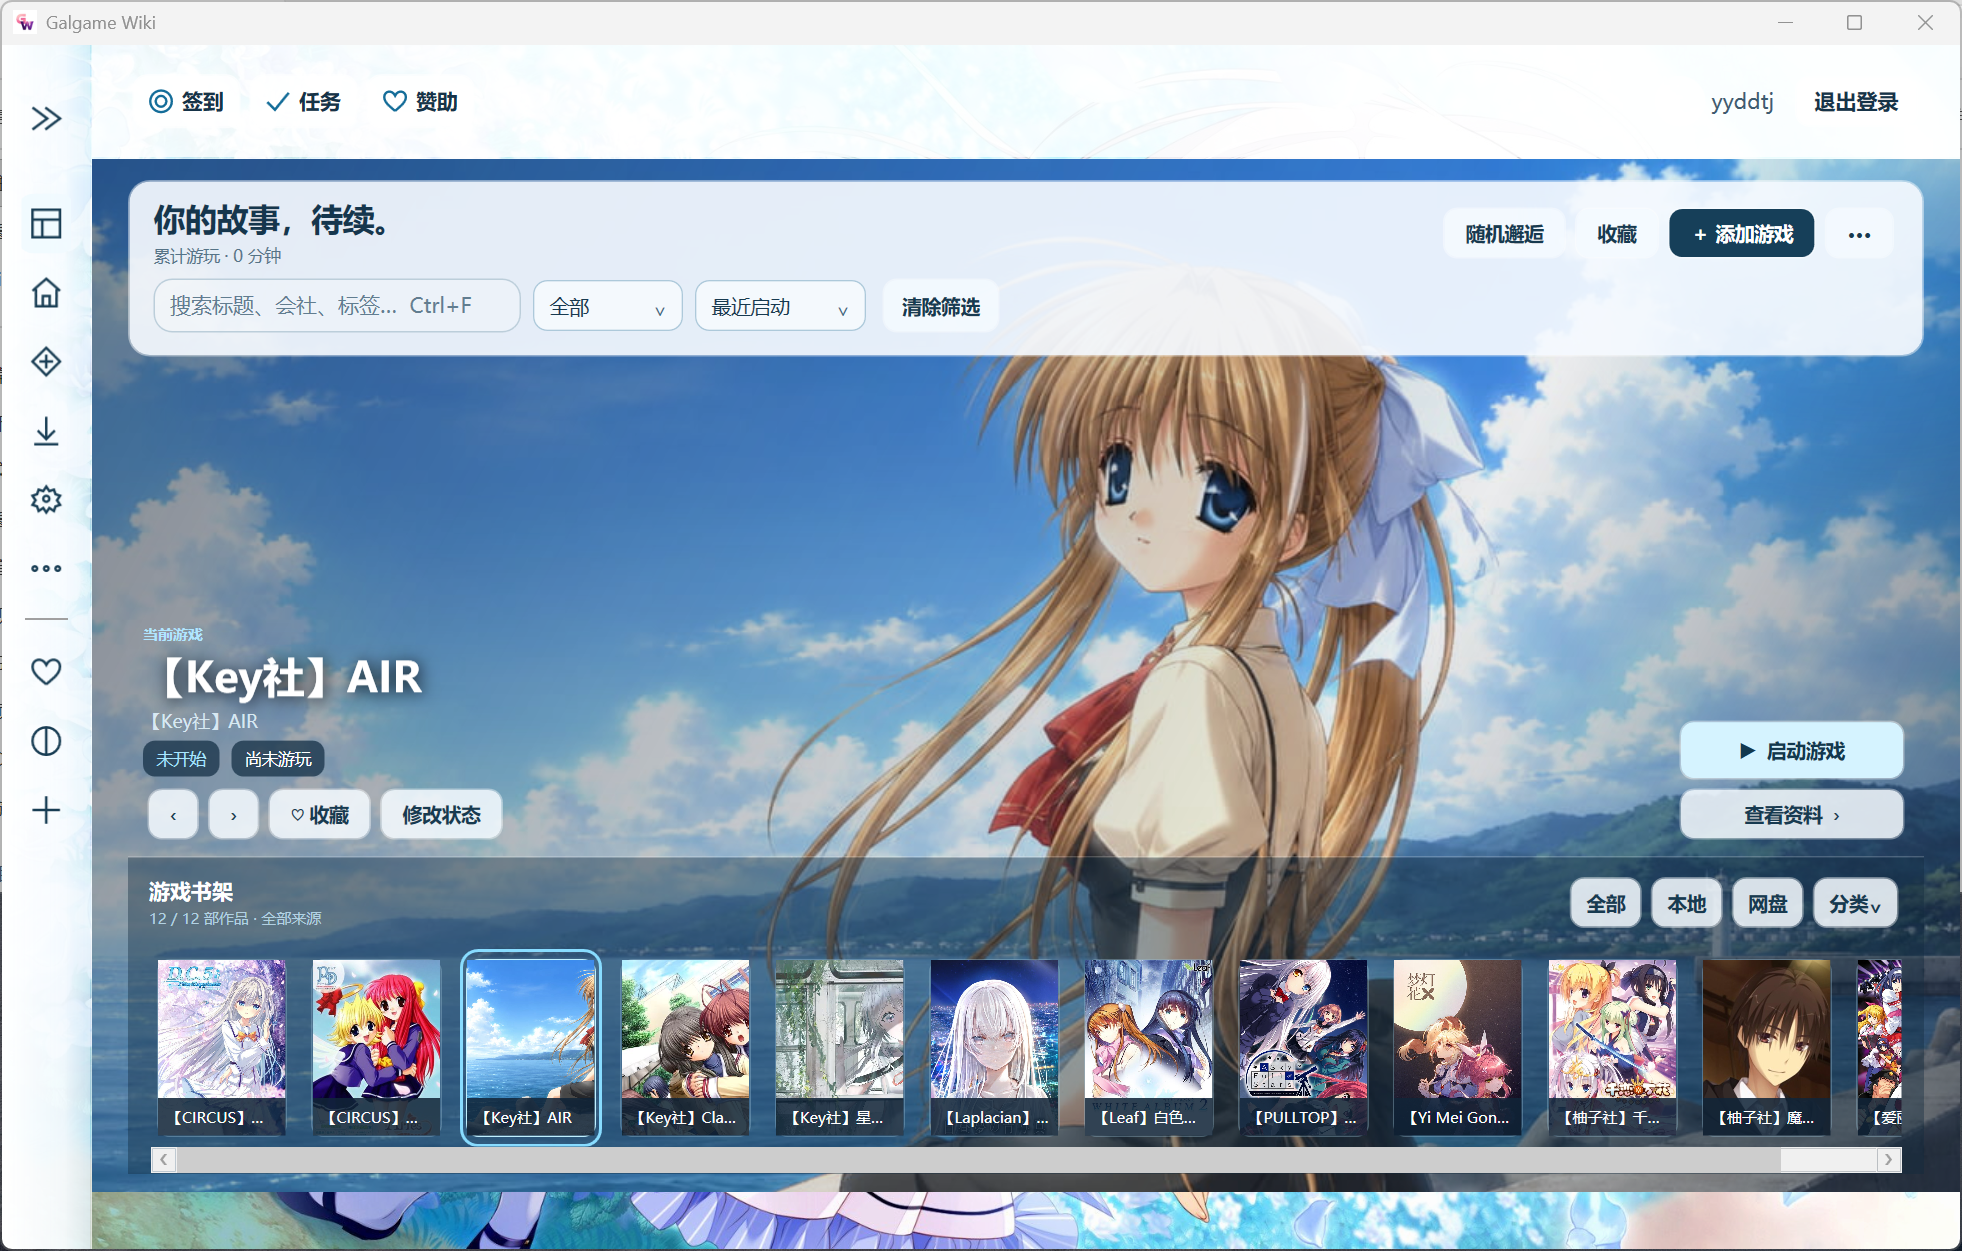Select the 本地 local tab
Screen dimensions: 1962x1251
pos(1687,904)
